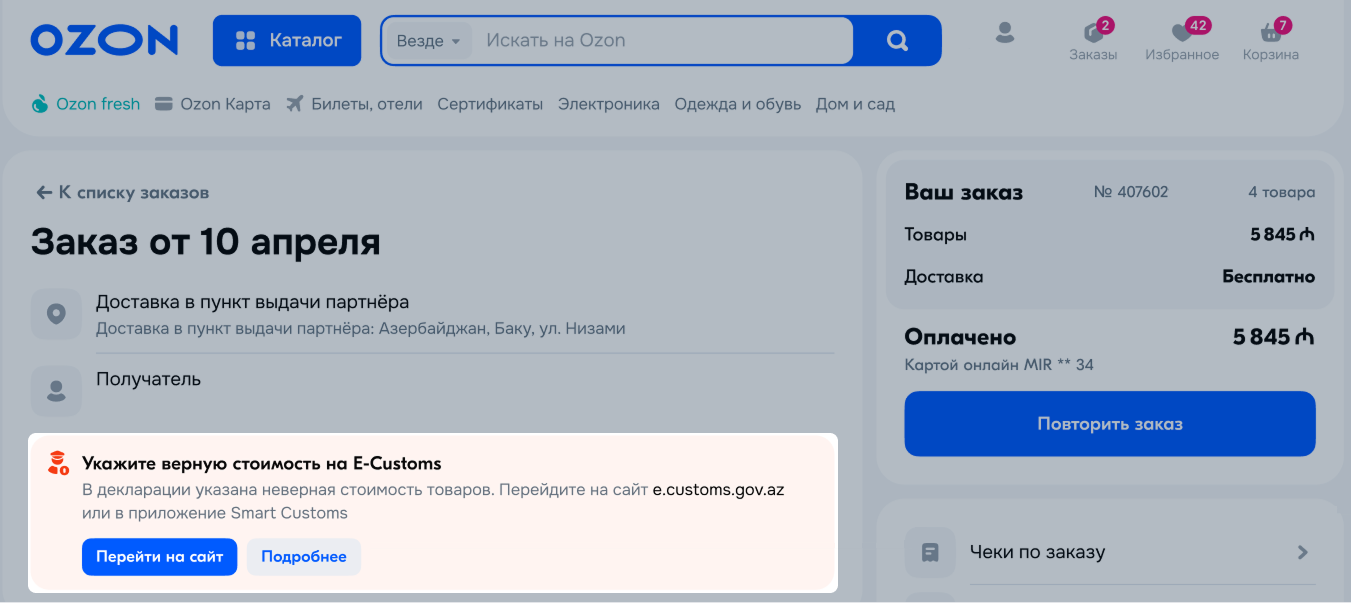Image resolution: width=1351 pixels, height=603 pixels.
Task: Click the Получатель label
Action: pos(148,379)
